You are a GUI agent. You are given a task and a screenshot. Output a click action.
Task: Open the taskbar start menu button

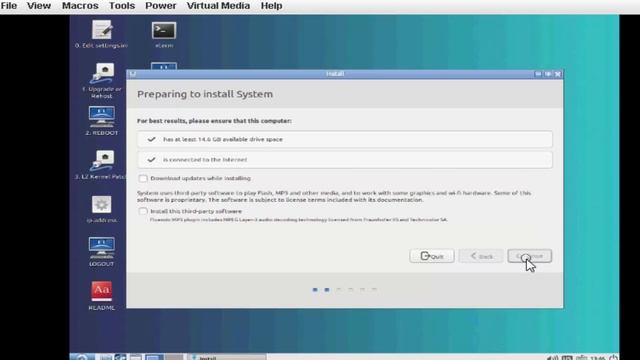[82, 358]
